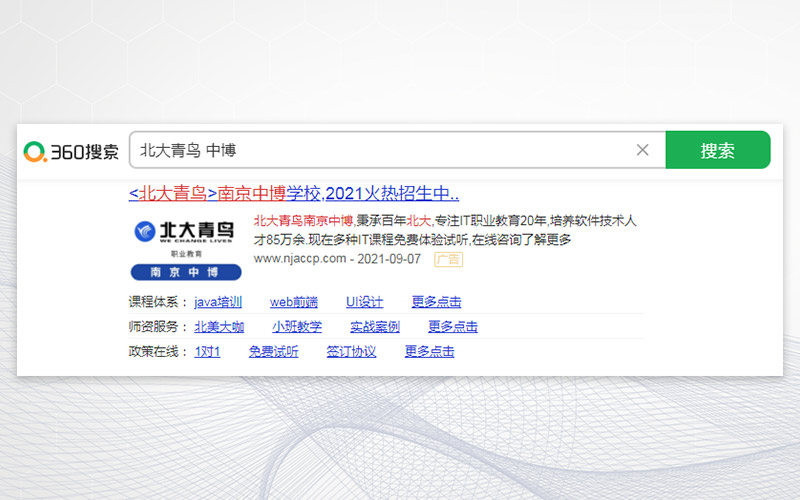Open the java培训 link
Image resolution: width=800 pixels, height=500 pixels.
pos(218,302)
